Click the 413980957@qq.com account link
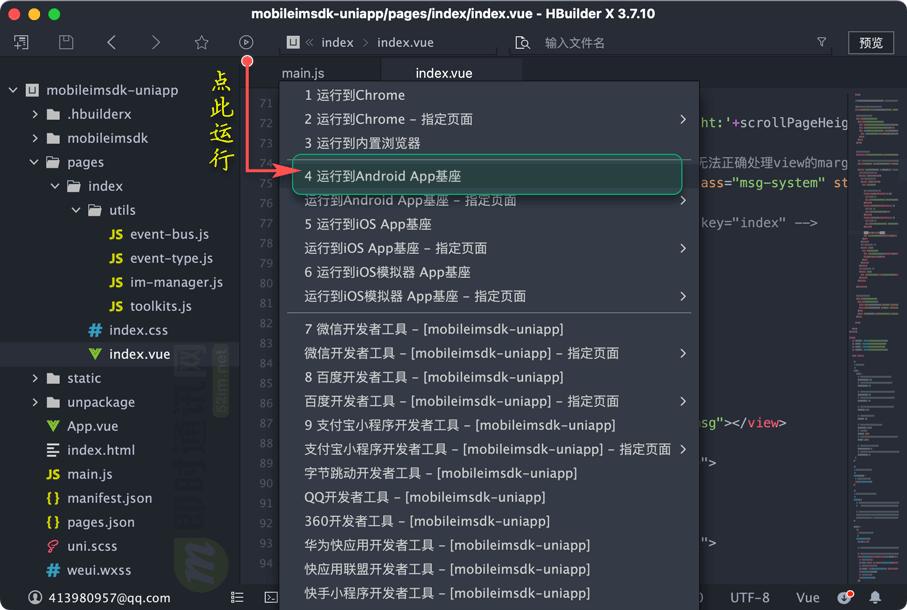 pos(110,597)
